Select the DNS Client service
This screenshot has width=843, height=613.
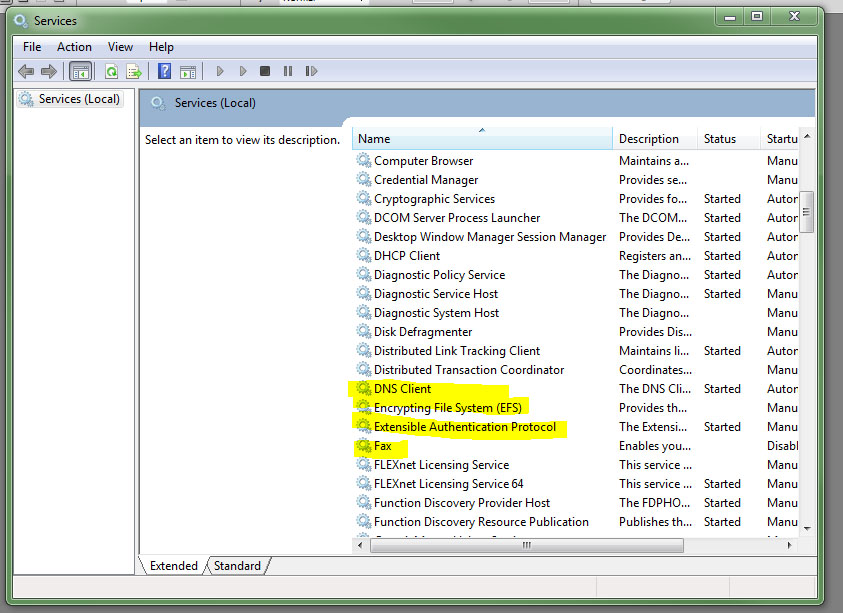pos(402,389)
